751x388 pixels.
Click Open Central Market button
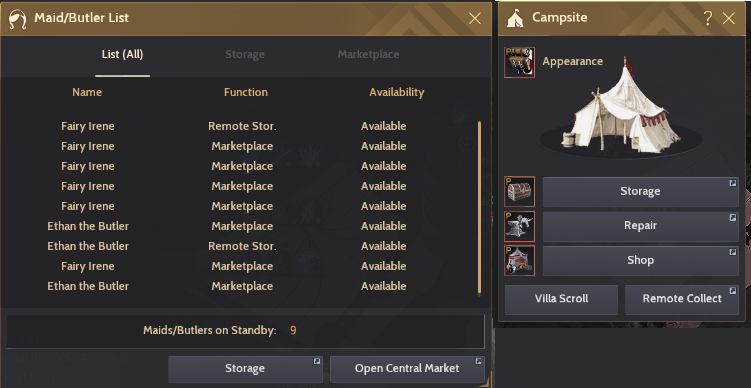pos(407,369)
